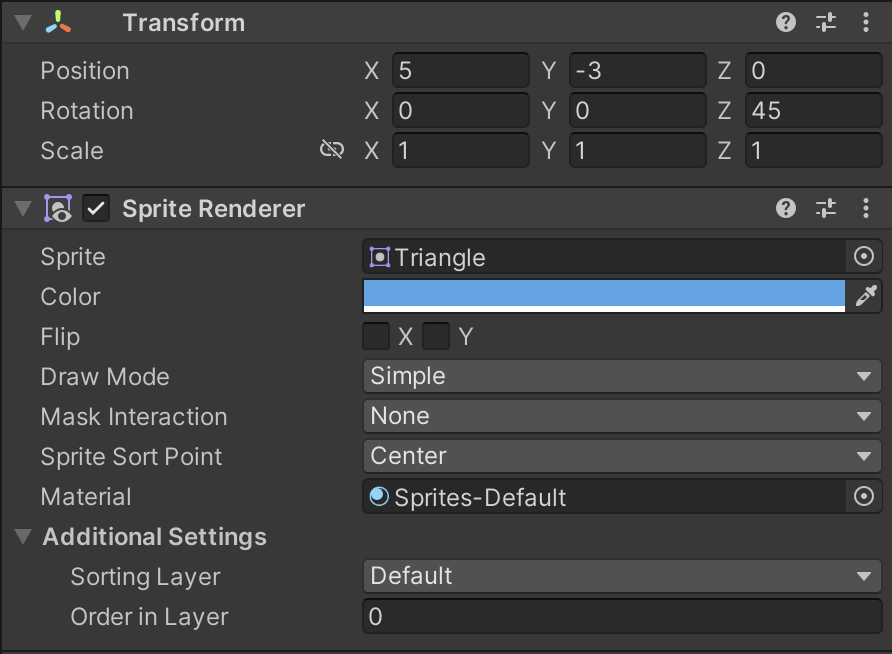
Task: Open the Sorting Layer dropdown
Action: [622, 576]
